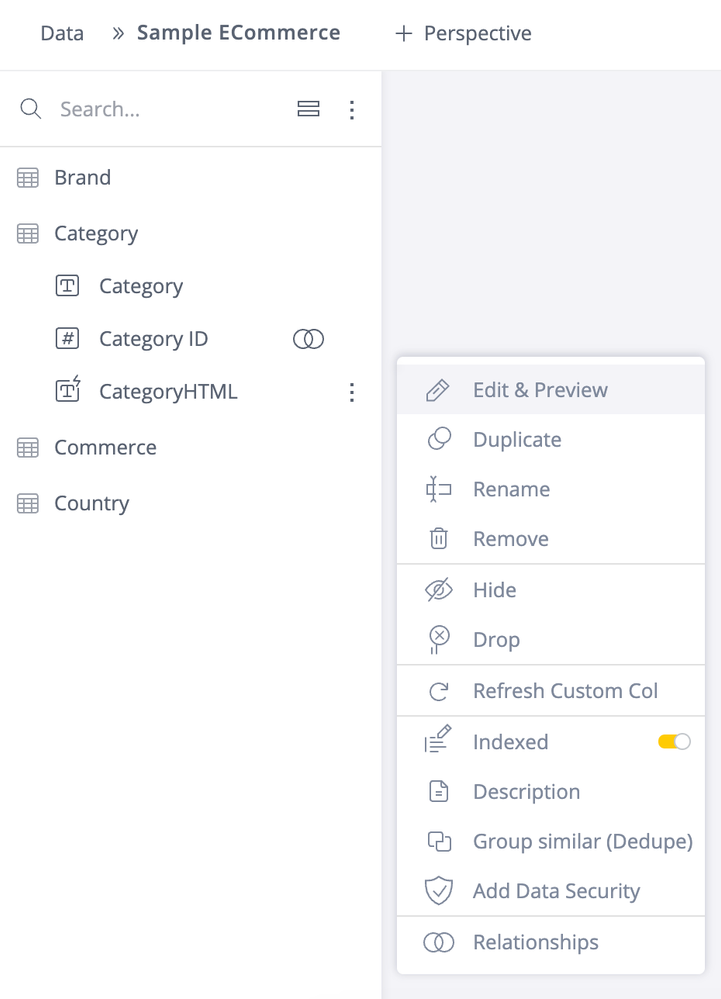
Task: Add a new Perspective
Action: (x=463, y=34)
